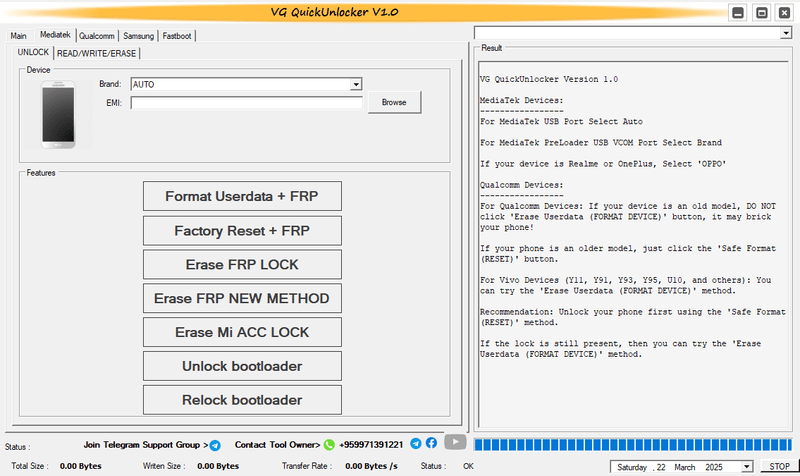Click Factory Reset + FRP button
Screen dimensions: 800x476
(x=242, y=231)
